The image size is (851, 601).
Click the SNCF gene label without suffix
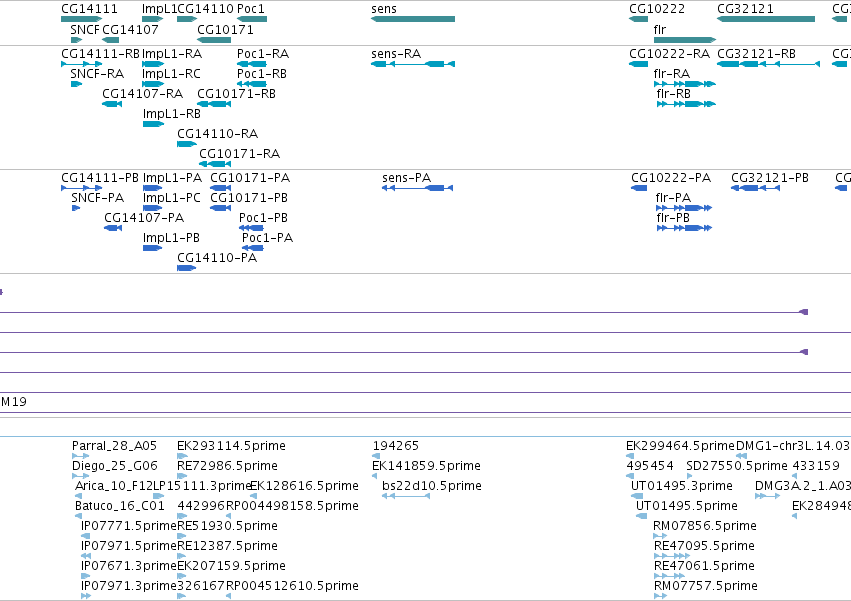tap(85, 29)
